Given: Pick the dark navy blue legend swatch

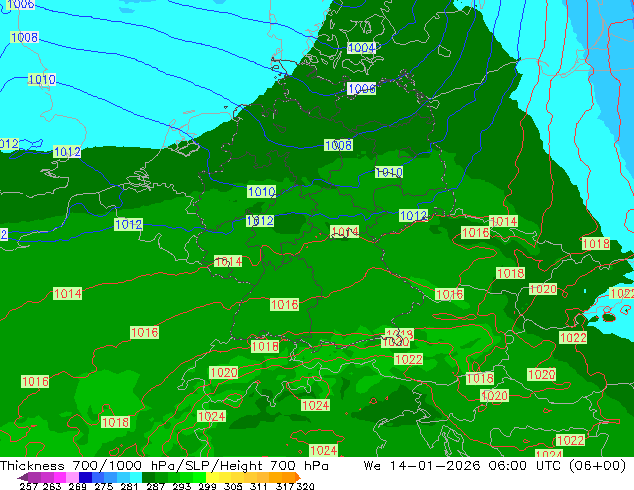Looking at the screenshot, I should click(85, 477).
